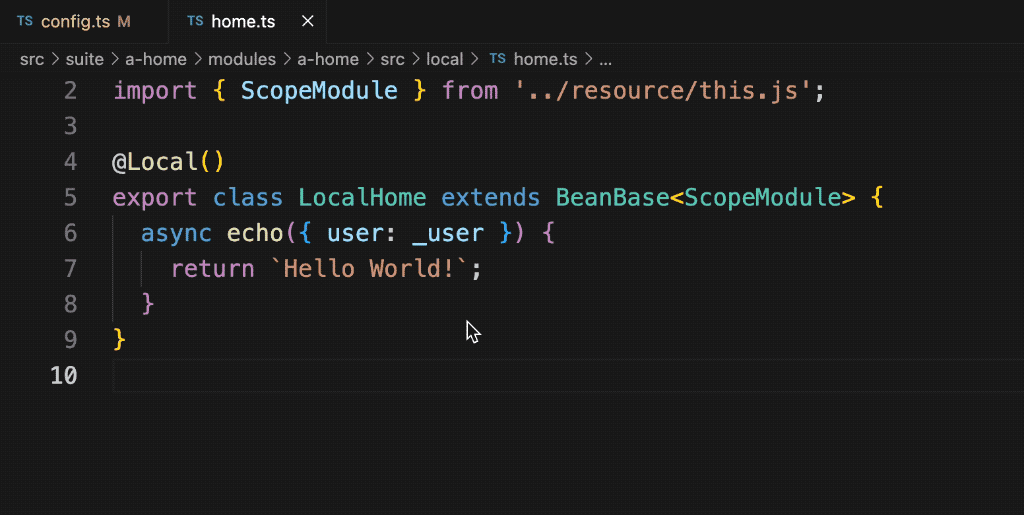Screen dimensions: 1024x515
Task: Click the _user parameter
Action: [449, 232]
